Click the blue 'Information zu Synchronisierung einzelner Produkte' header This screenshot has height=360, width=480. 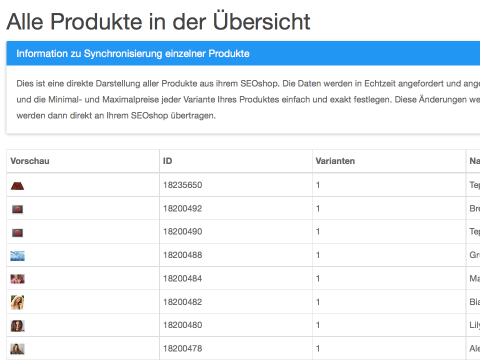click(243, 53)
